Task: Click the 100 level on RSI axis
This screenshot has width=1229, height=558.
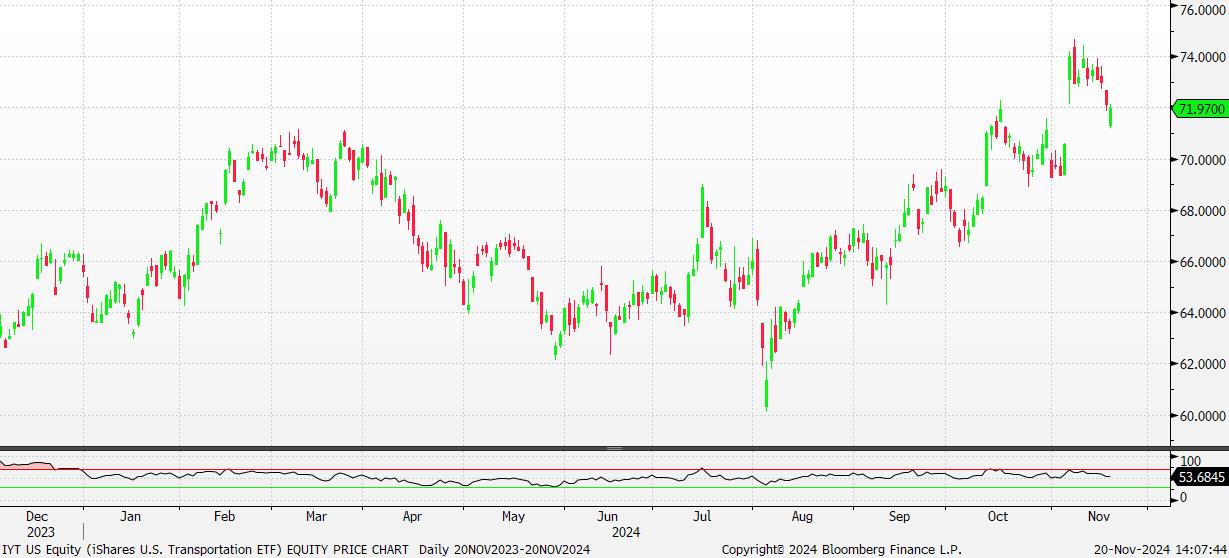Action: 1191,461
